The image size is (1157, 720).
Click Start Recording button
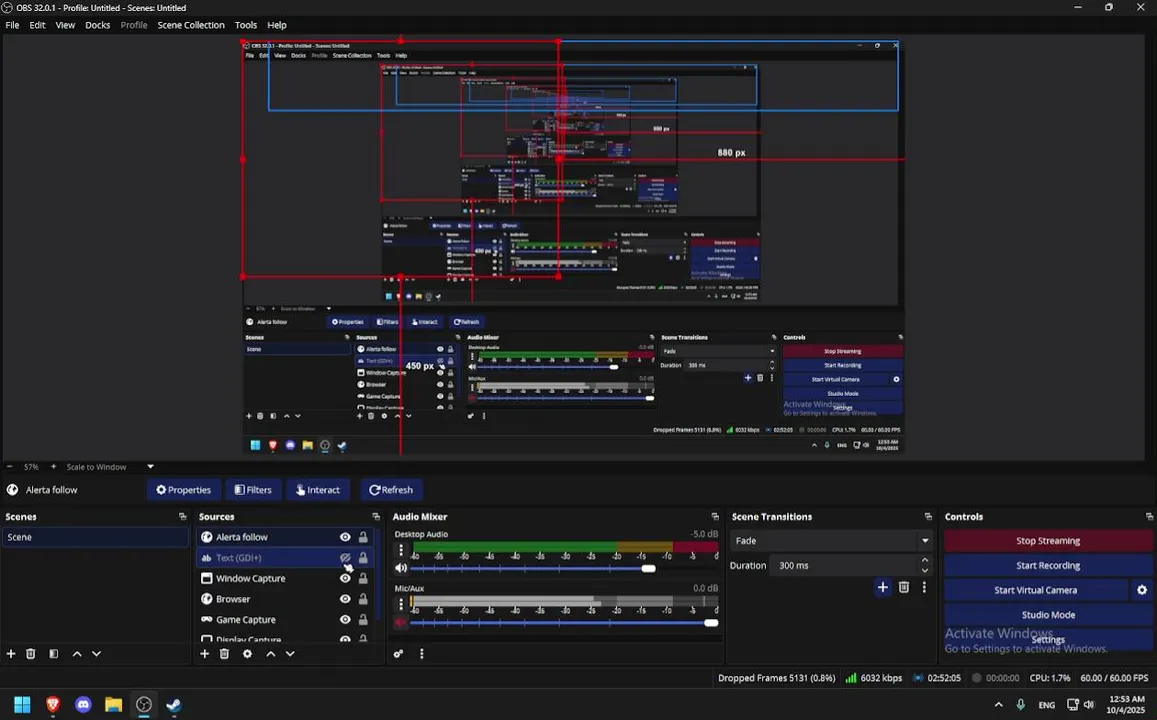click(x=1048, y=565)
